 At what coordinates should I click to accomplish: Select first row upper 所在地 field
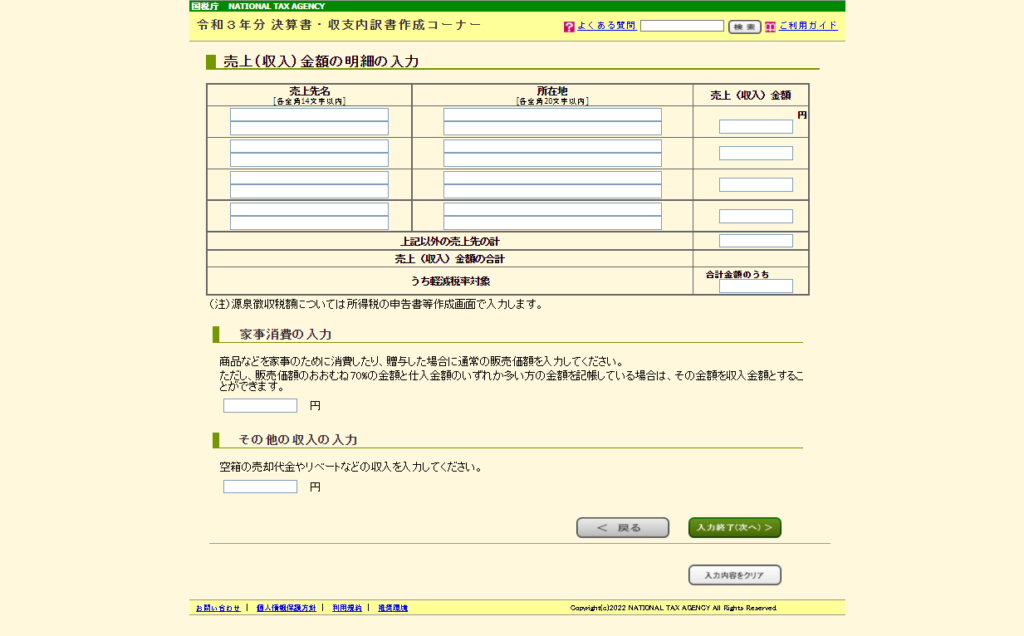(x=552, y=115)
